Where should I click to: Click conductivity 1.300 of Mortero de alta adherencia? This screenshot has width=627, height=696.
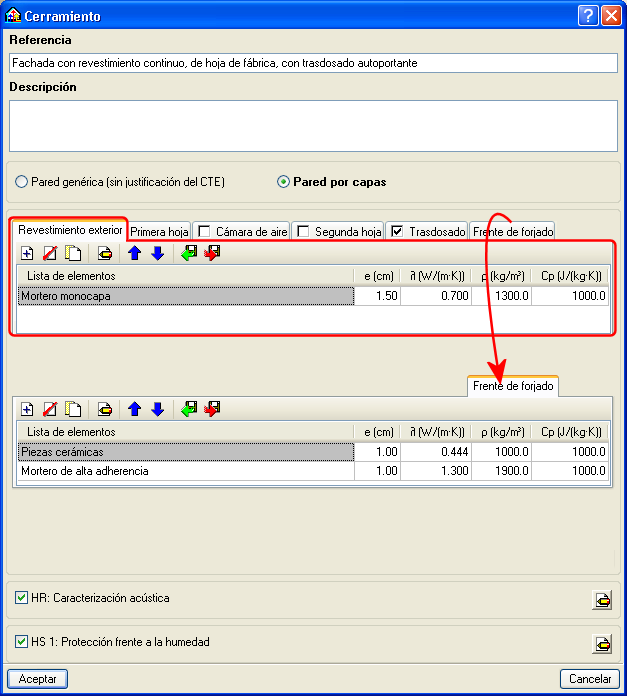coord(436,471)
